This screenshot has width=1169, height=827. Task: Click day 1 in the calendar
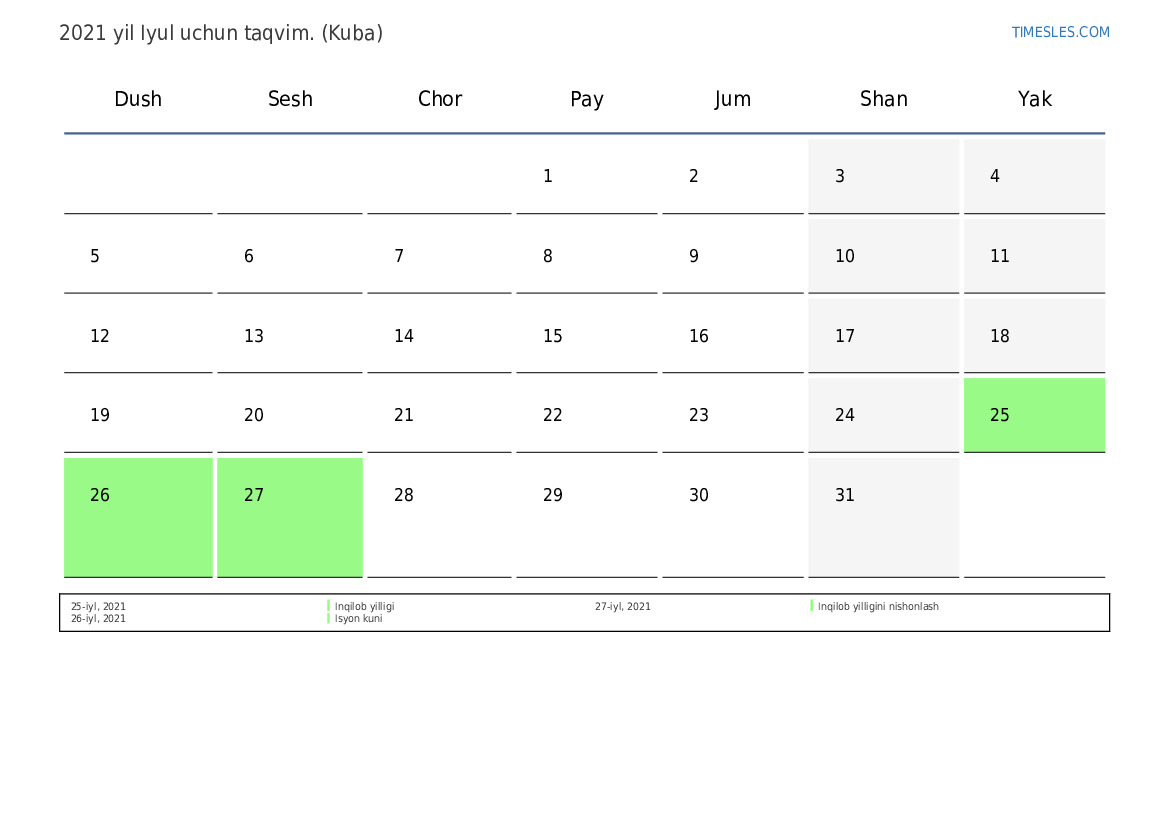click(587, 176)
